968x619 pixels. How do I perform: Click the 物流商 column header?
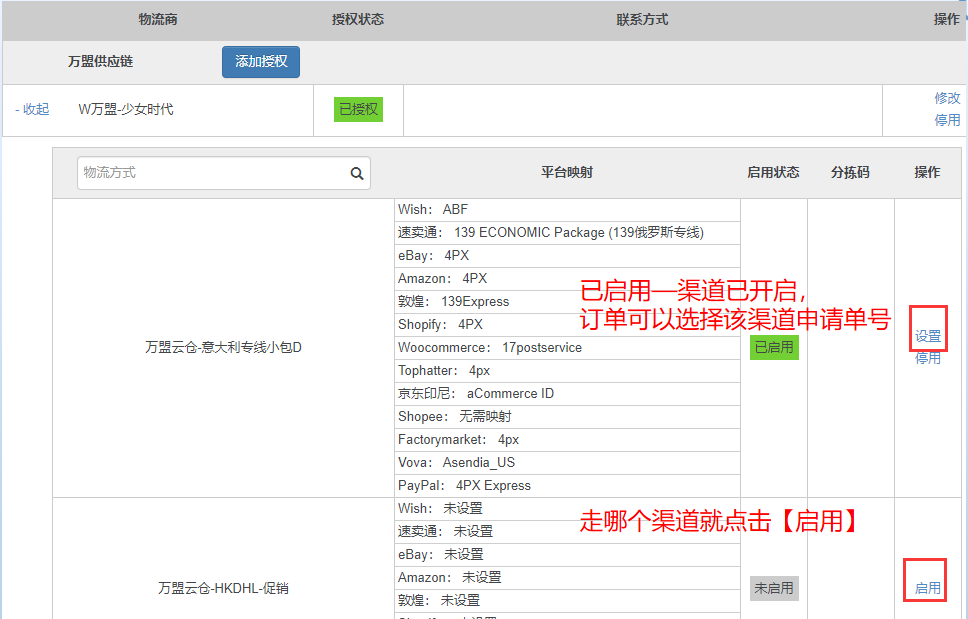(x=157, y=20)
